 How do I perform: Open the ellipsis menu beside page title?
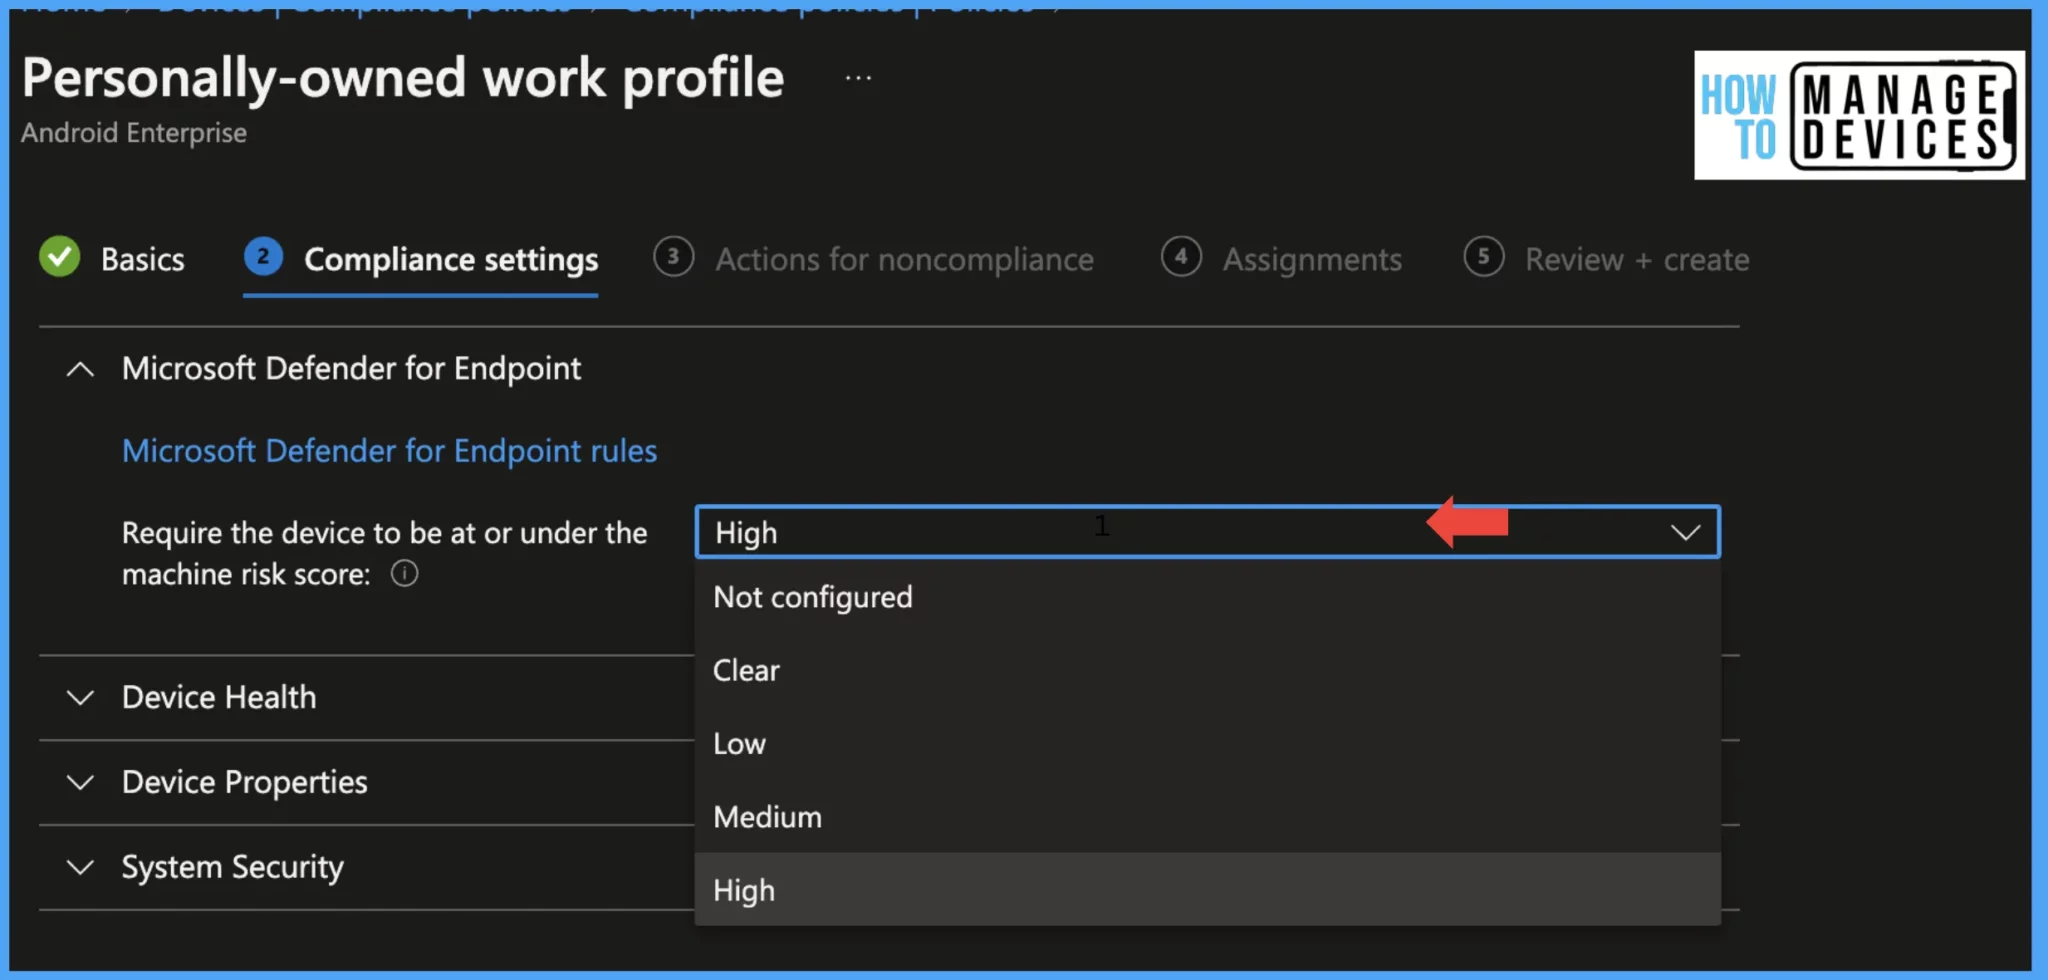coord(858,78)
